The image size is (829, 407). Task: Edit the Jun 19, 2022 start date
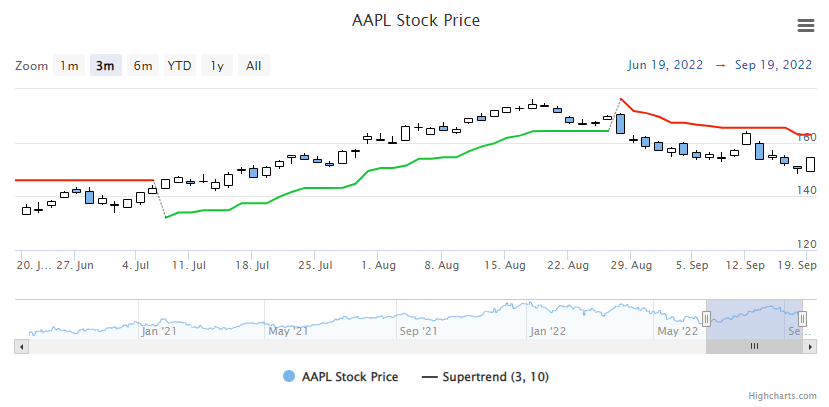pyautogui.click(x=665, y=65)
